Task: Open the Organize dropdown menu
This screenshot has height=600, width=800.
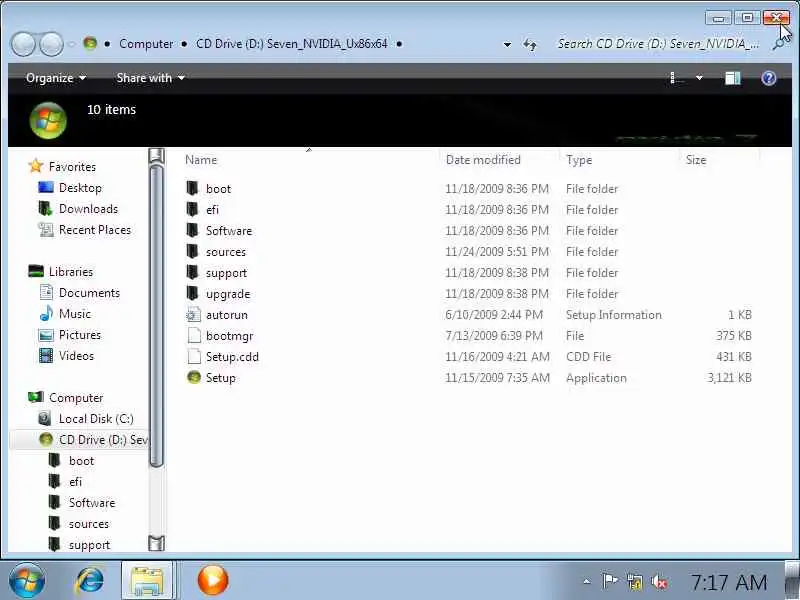Action: [56, 78]
